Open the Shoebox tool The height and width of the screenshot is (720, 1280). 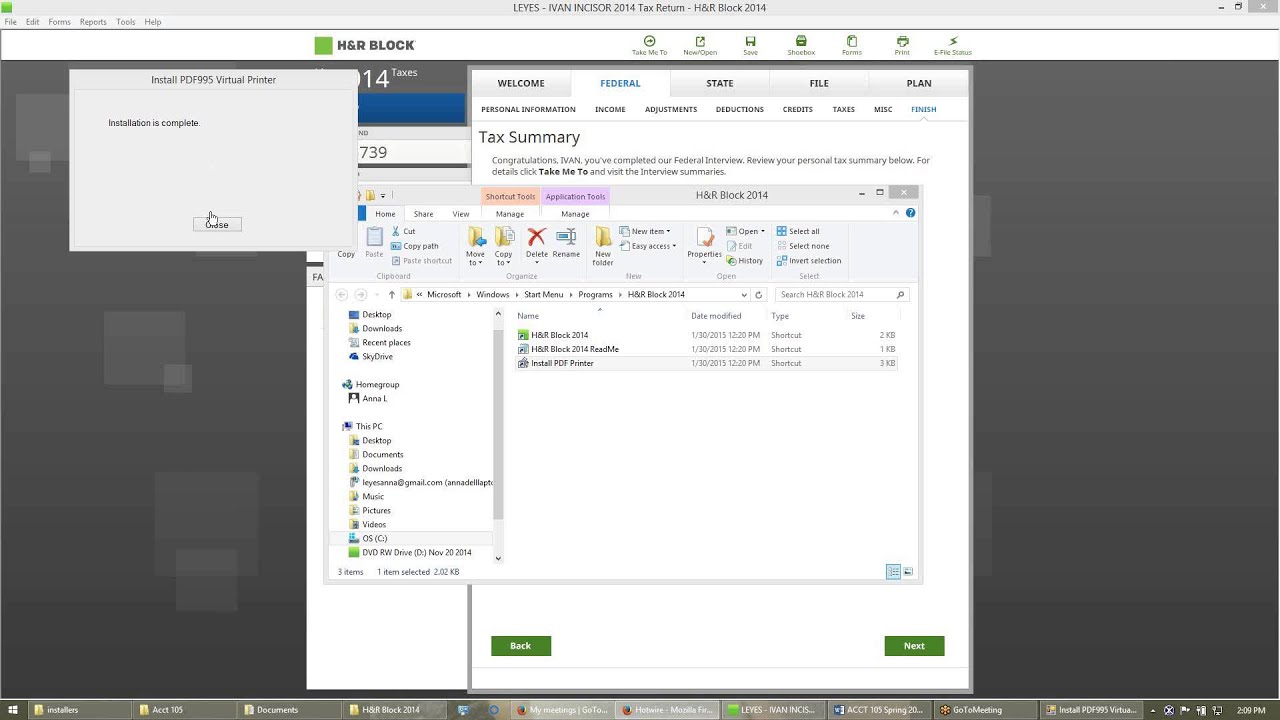(x=801, y=45)
